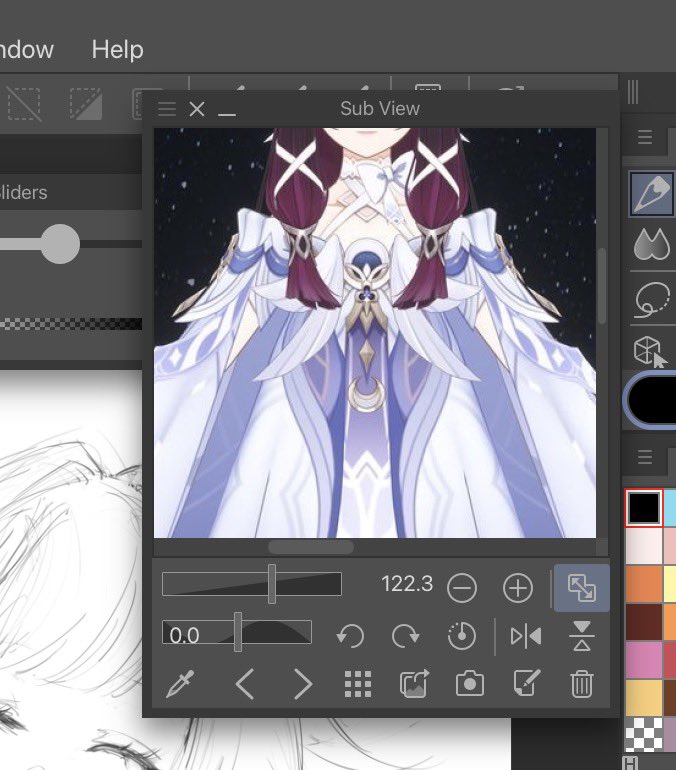This screenshot has height=770, width=676.
Task: Zoom in with the plus button
Action: (518, 588)
